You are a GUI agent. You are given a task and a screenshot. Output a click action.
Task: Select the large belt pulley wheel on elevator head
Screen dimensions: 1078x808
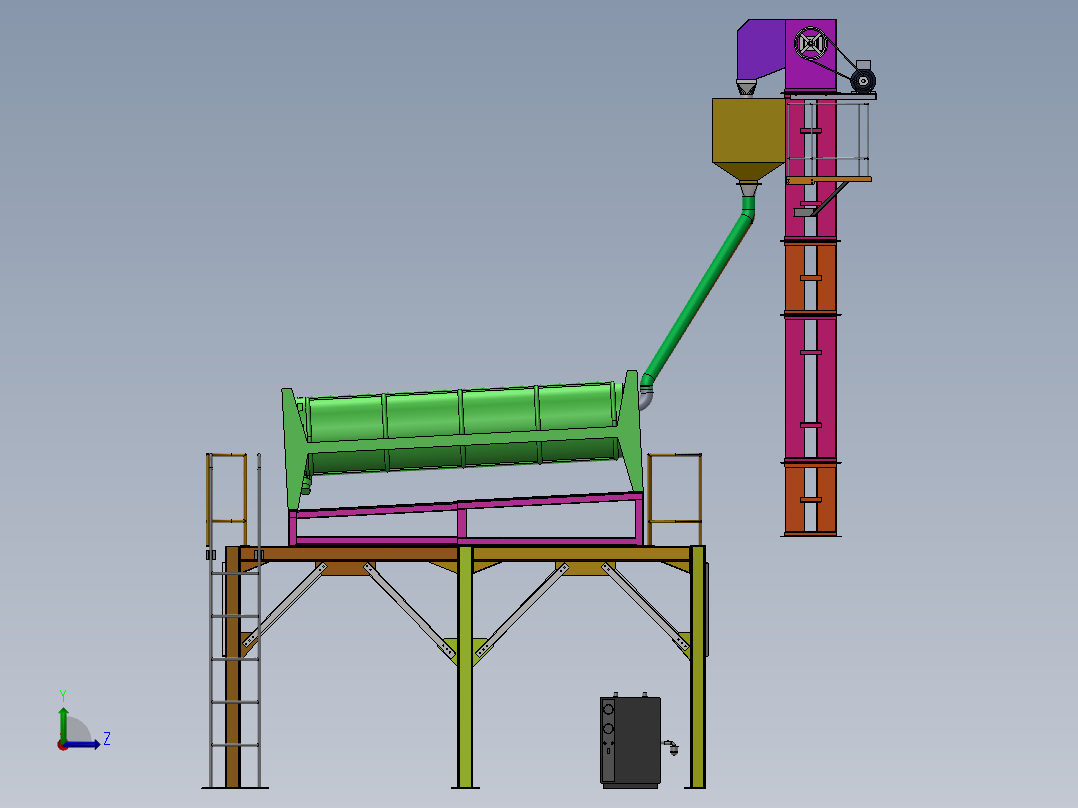click(811, 43)
